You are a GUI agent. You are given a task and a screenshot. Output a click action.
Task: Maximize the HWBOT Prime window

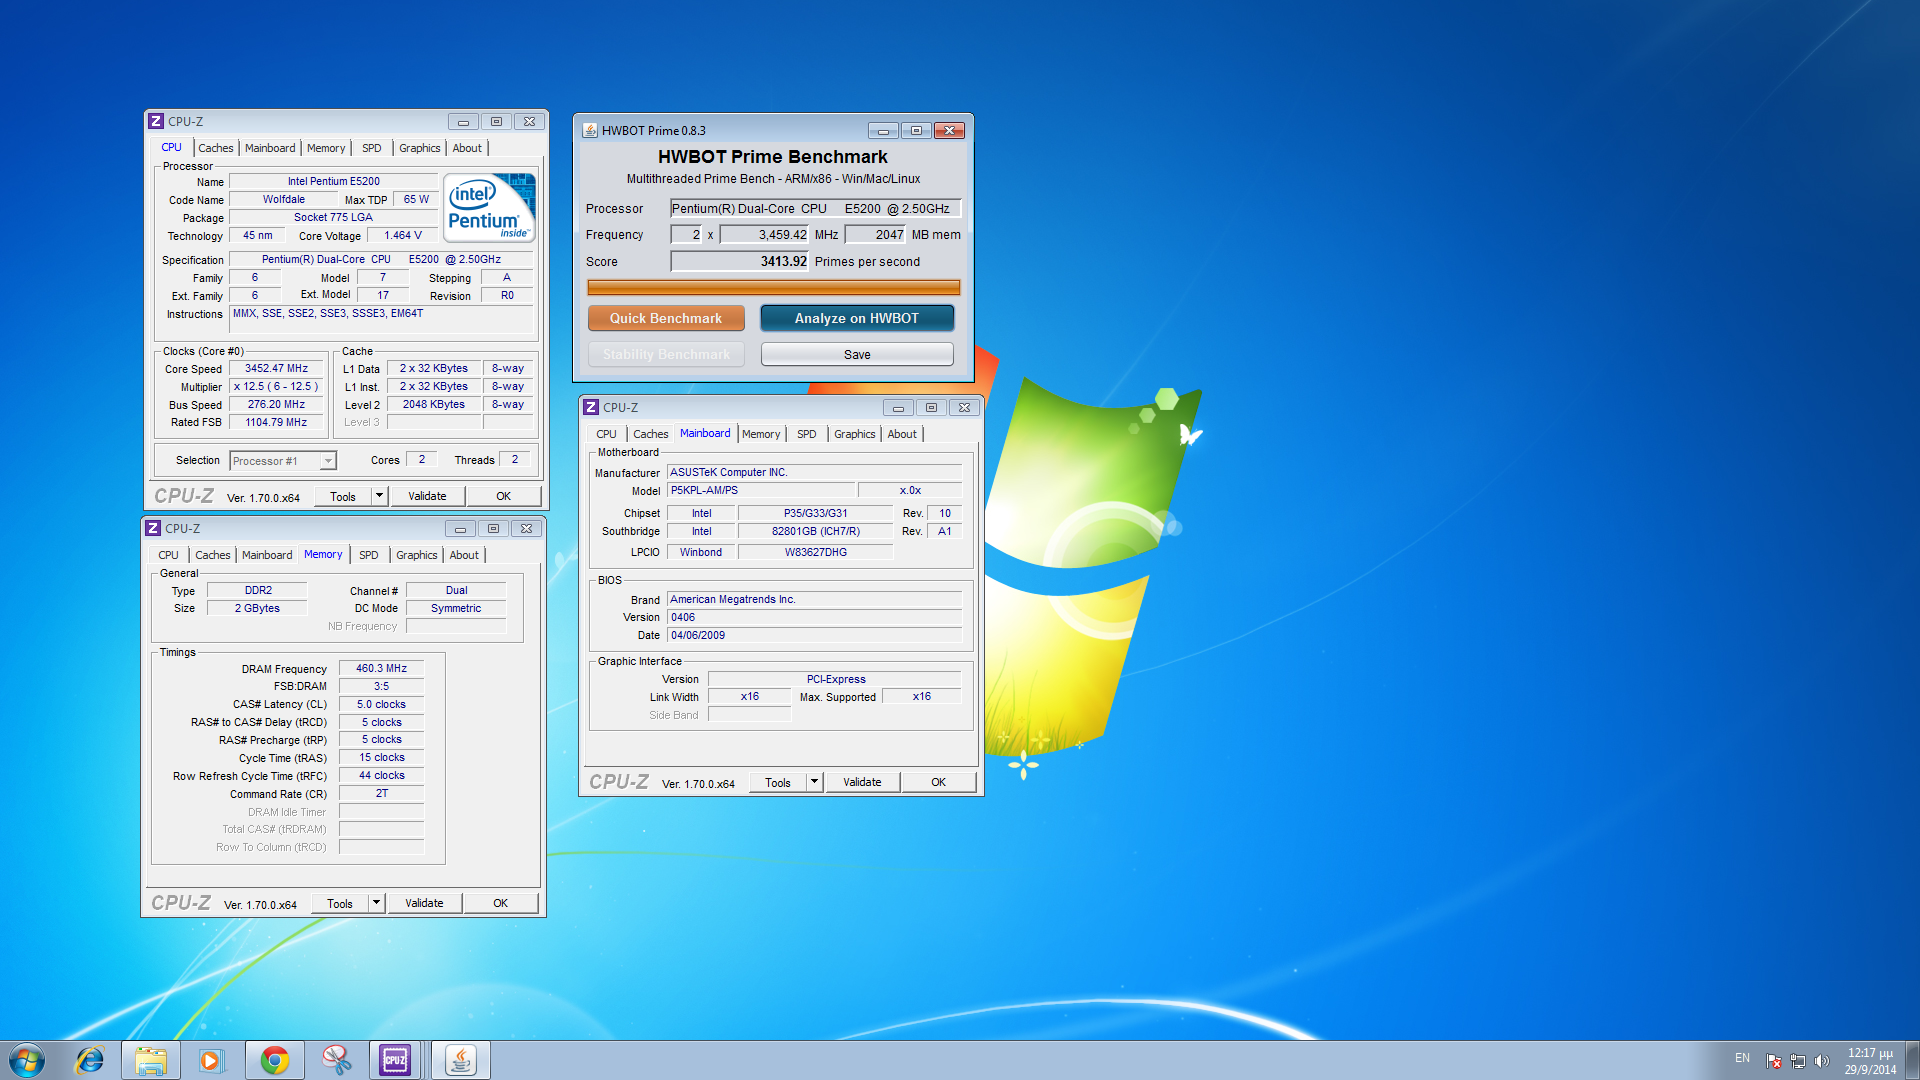point(916,130)
